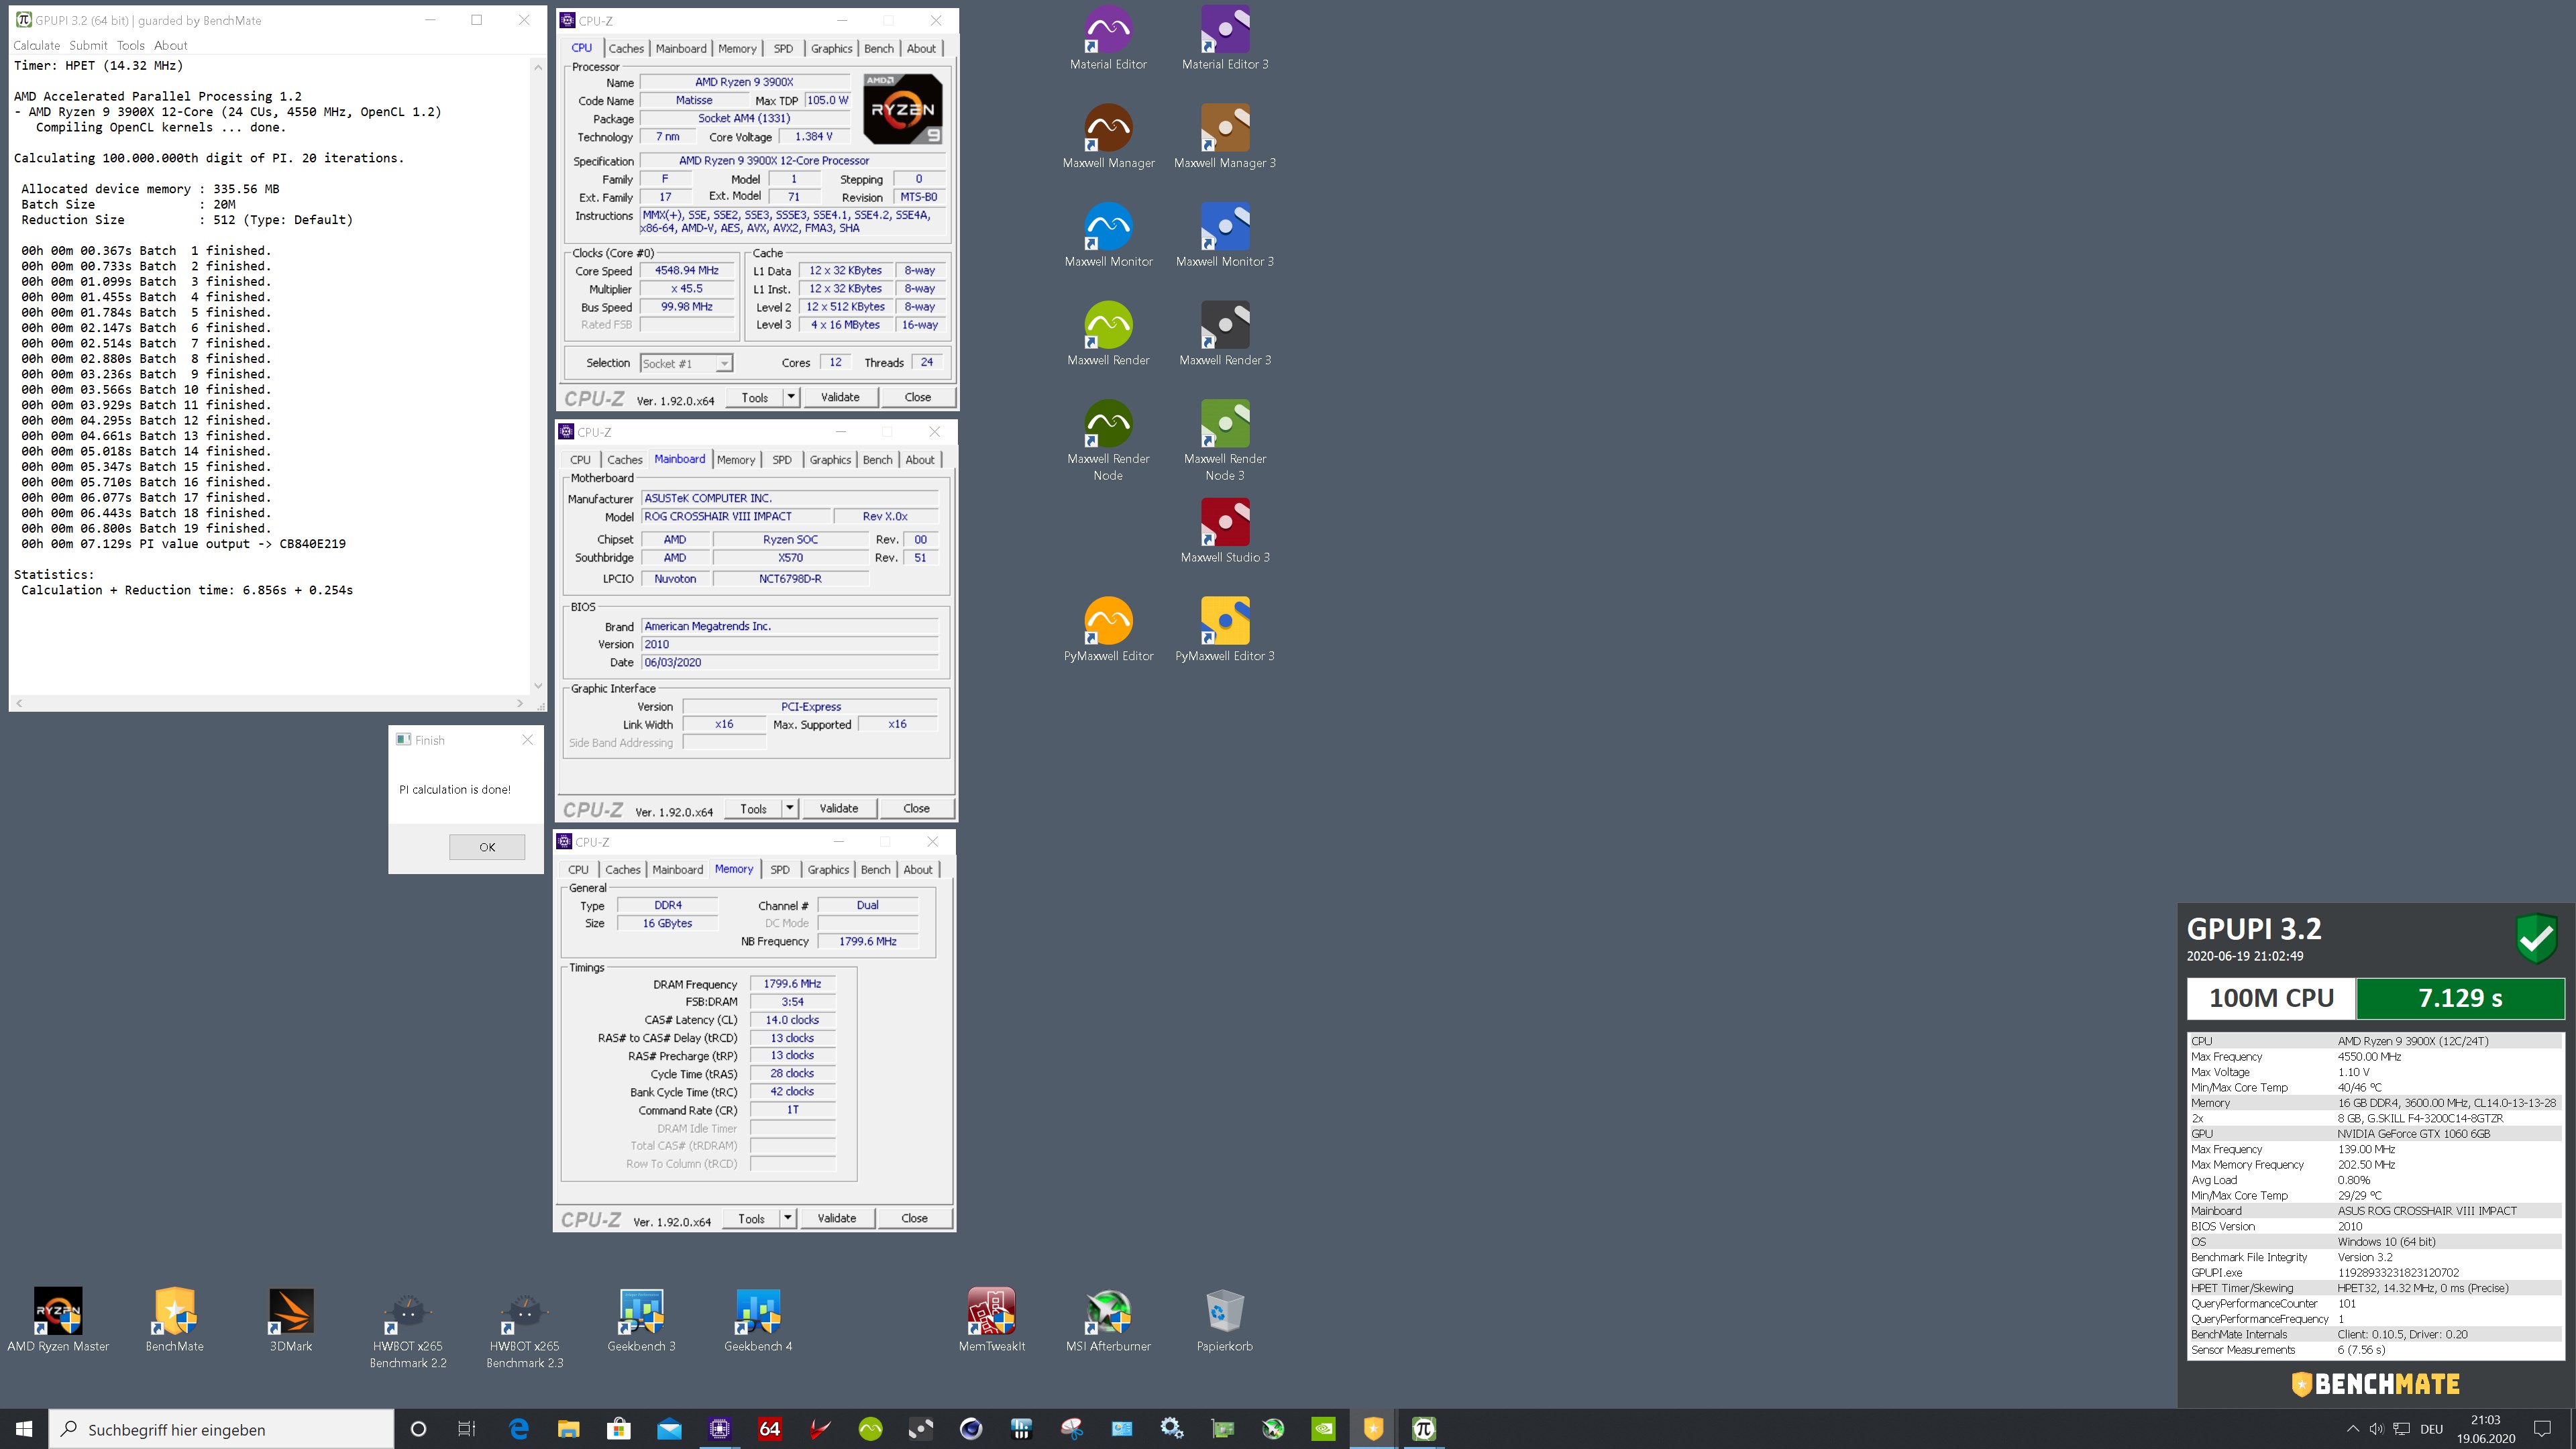
Task: Open Task View from taskbar
Action: 467,1429
